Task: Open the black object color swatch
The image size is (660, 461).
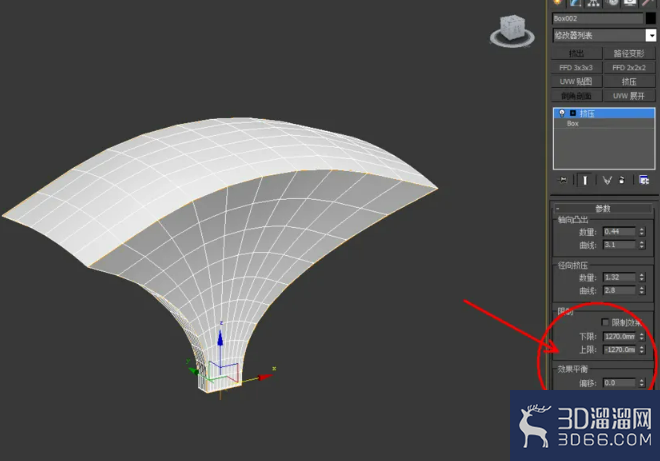Action: (x=651, y=19)
